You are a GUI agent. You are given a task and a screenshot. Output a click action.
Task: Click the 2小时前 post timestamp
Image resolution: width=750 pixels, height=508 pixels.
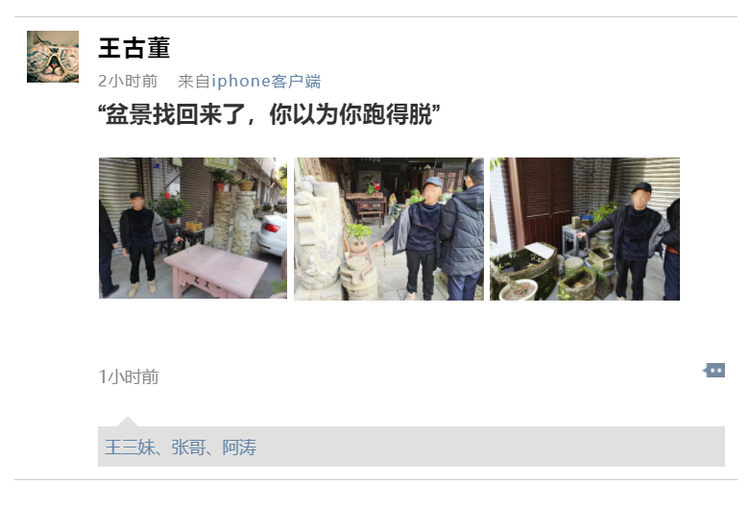[x=128, y=81]
